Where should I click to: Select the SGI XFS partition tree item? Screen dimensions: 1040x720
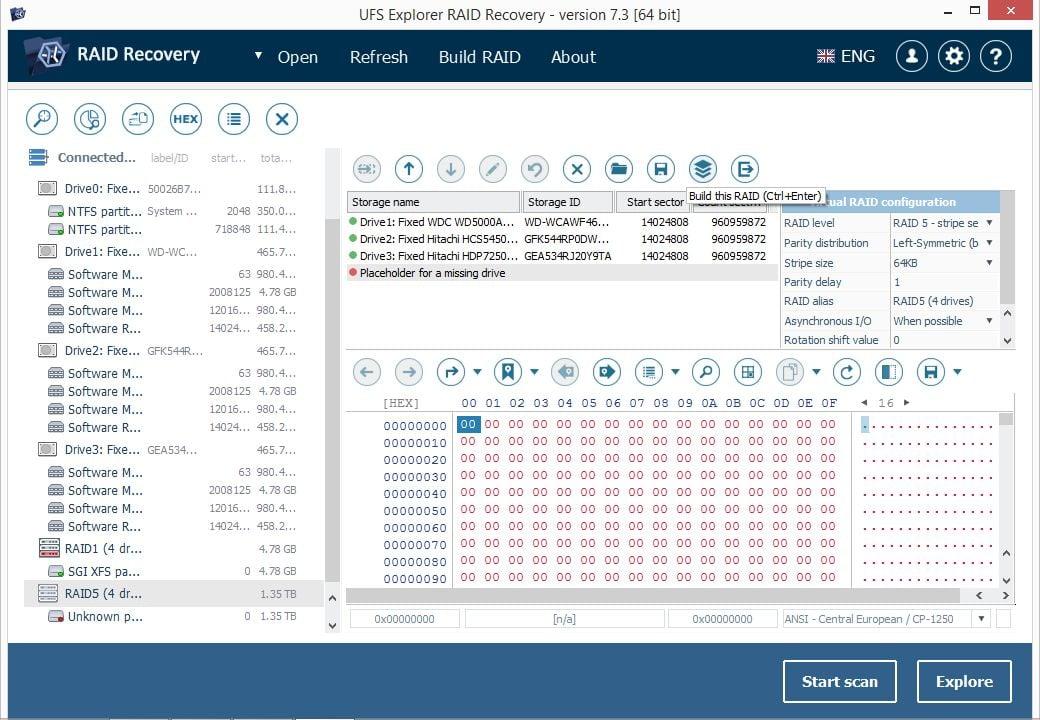pyautogui.click(x=173, y=571)
